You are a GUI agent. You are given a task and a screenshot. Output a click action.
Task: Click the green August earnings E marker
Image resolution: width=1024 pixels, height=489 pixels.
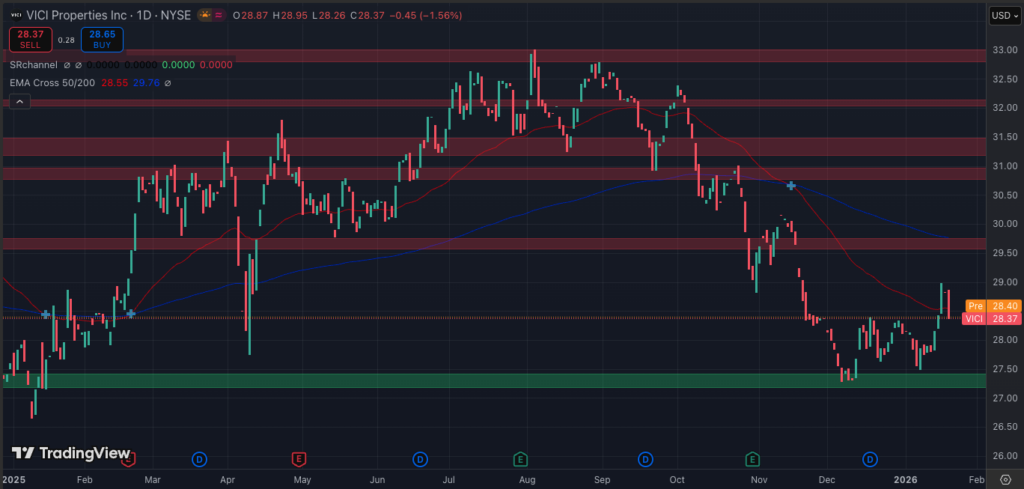pyautogui.click(x=520, y=460)
